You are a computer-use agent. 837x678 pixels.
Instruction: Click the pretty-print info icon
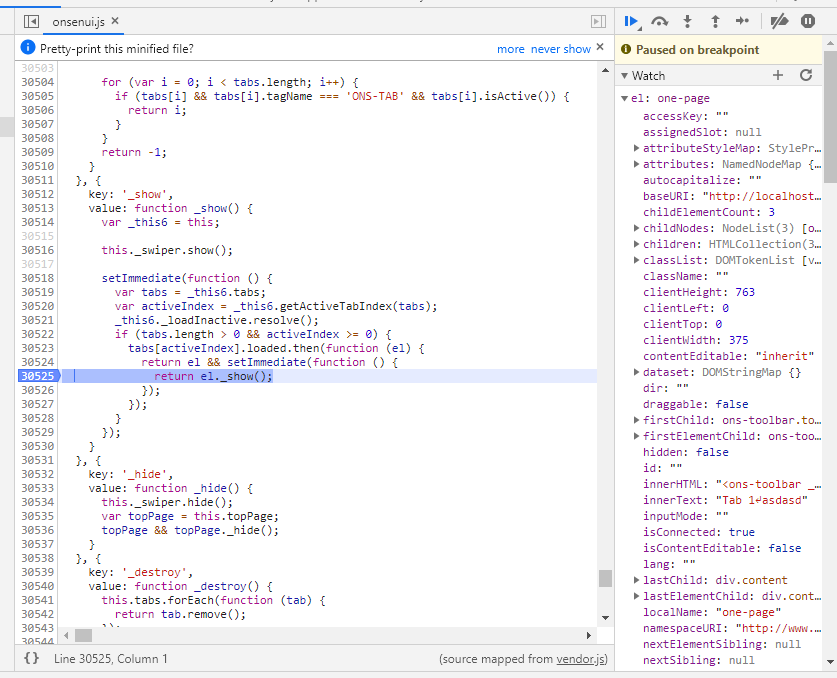[28, 48]
